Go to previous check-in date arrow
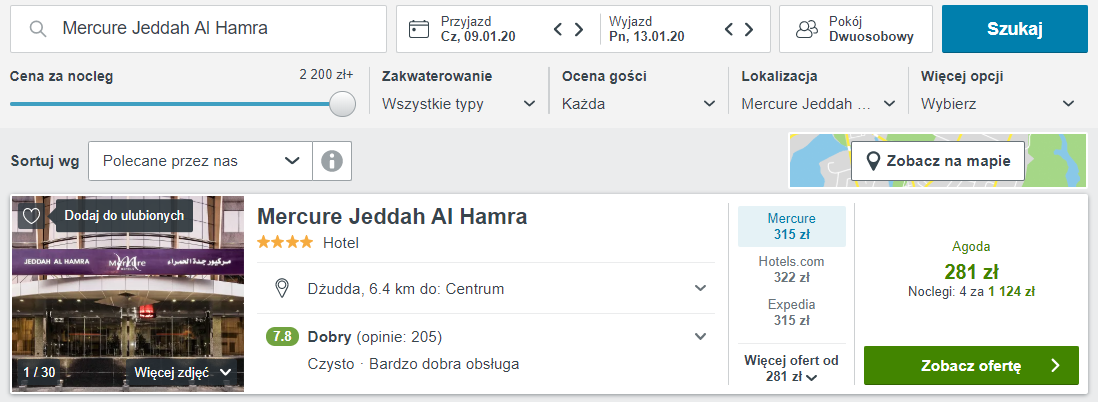This screenshot has width=1098, height=402. 559,29
